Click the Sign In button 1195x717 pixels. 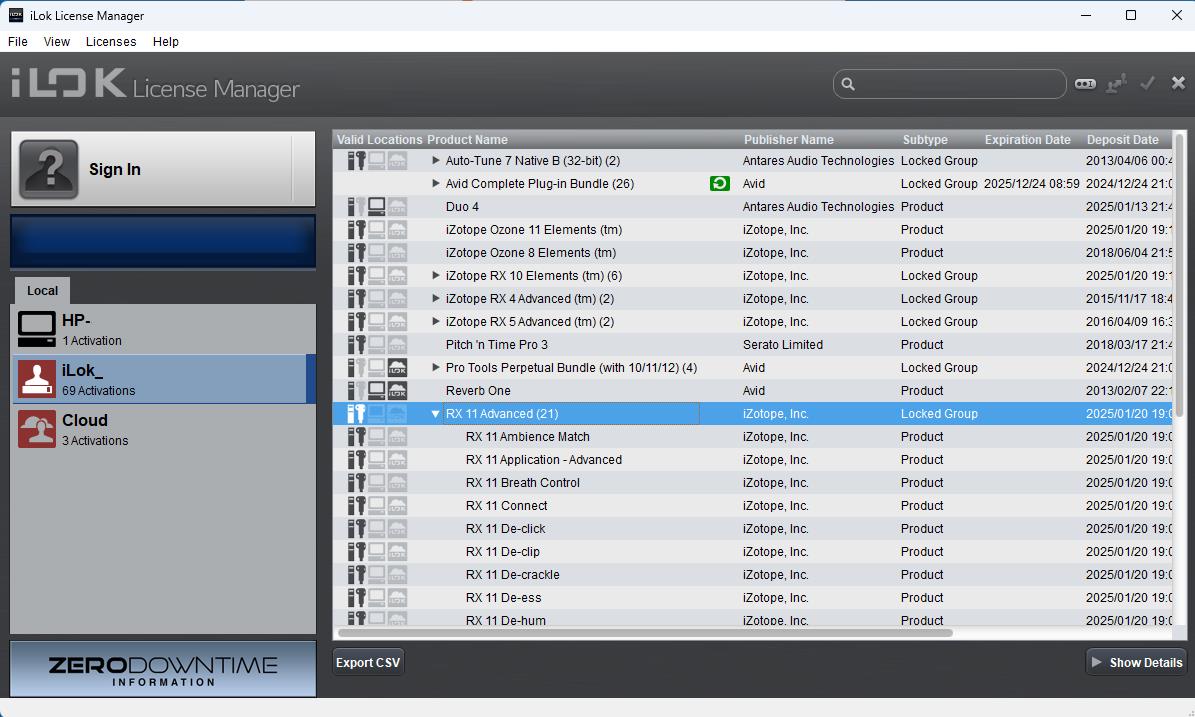[x=163, y=169]
